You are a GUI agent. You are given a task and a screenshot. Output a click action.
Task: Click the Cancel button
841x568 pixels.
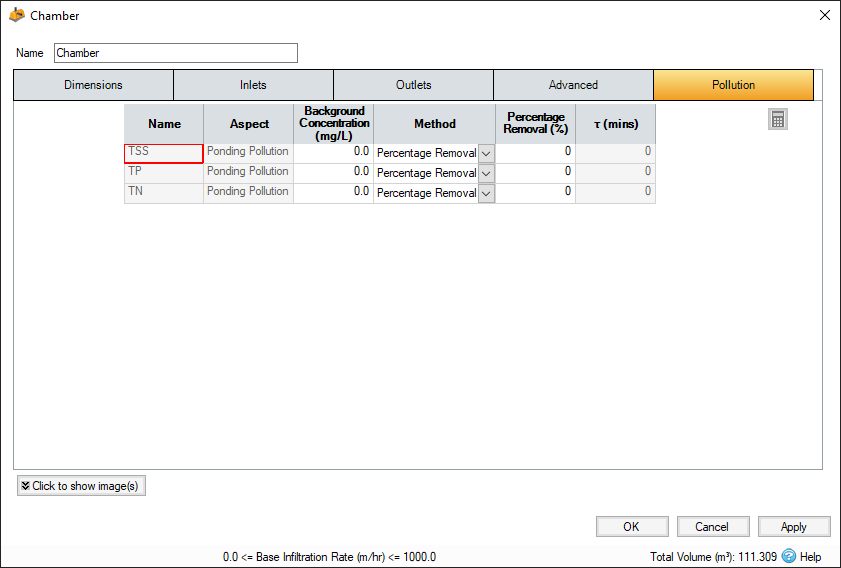pos(713,527)
